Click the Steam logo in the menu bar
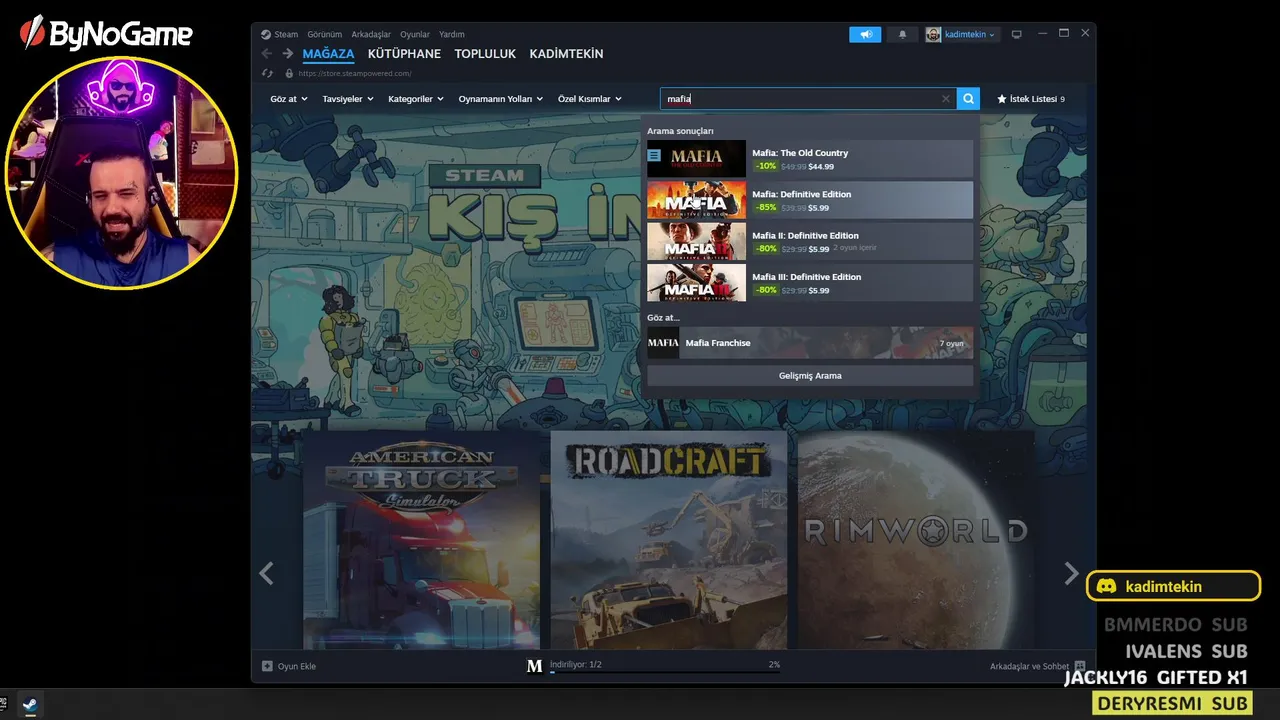The image size is (1280, 720). 266,34
